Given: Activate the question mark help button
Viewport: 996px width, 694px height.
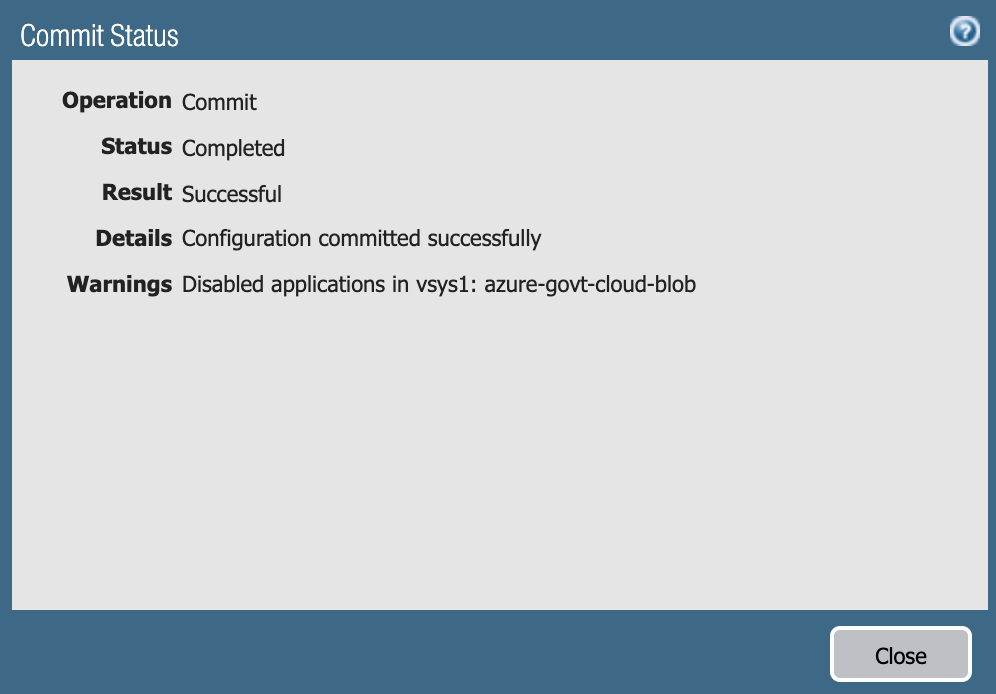Looking at the screenshot, I should click(x=964, y=30).
